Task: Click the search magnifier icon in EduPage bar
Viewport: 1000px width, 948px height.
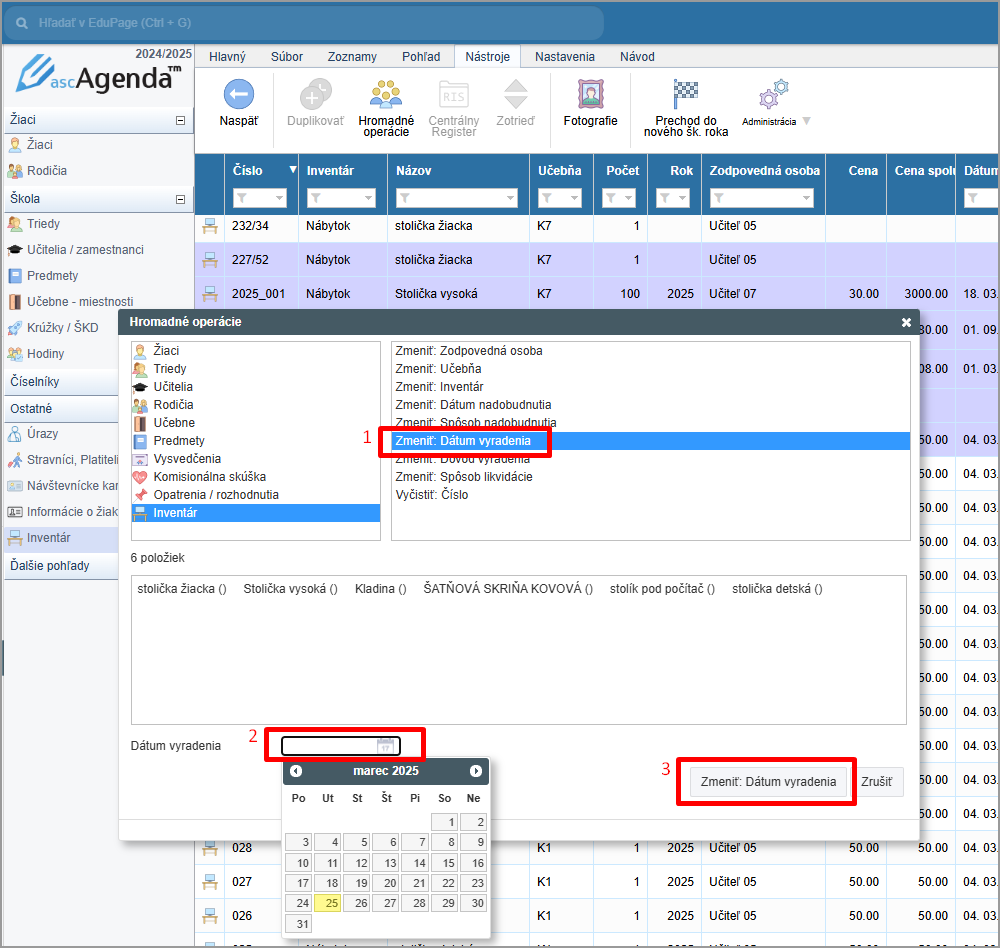Action: (22, 23)
